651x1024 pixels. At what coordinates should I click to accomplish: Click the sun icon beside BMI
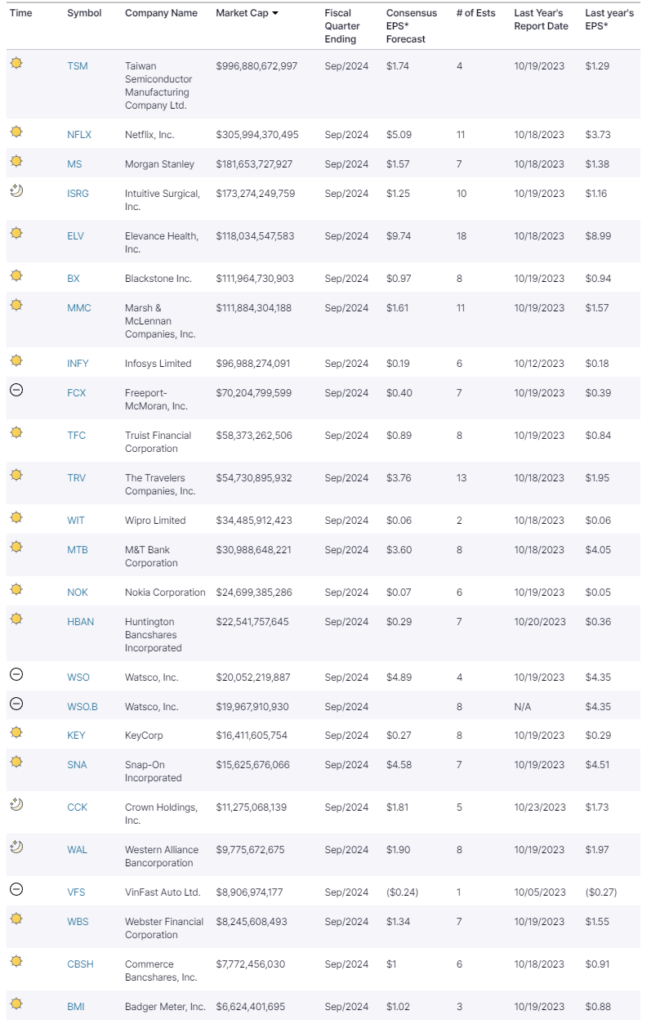(16, 1004)
